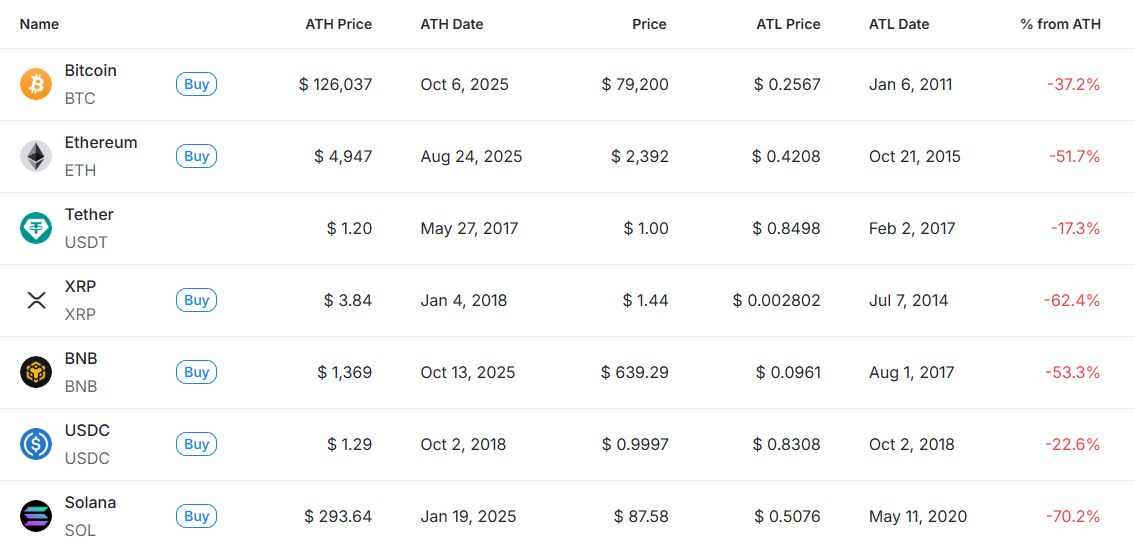Click the Bitcoin coin logo icon
This screenshot has width=1135, height=551.
pos(36,84)
